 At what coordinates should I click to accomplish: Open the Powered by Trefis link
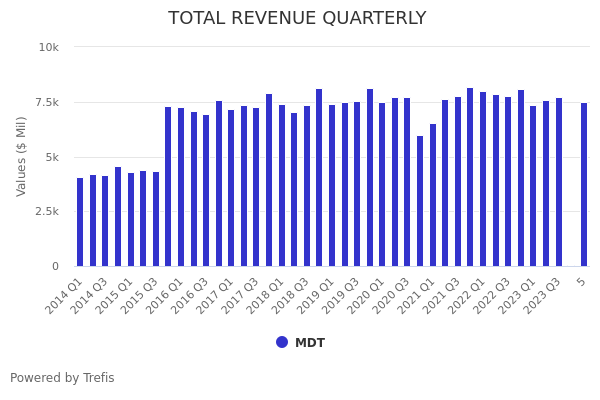coord(62,378)
